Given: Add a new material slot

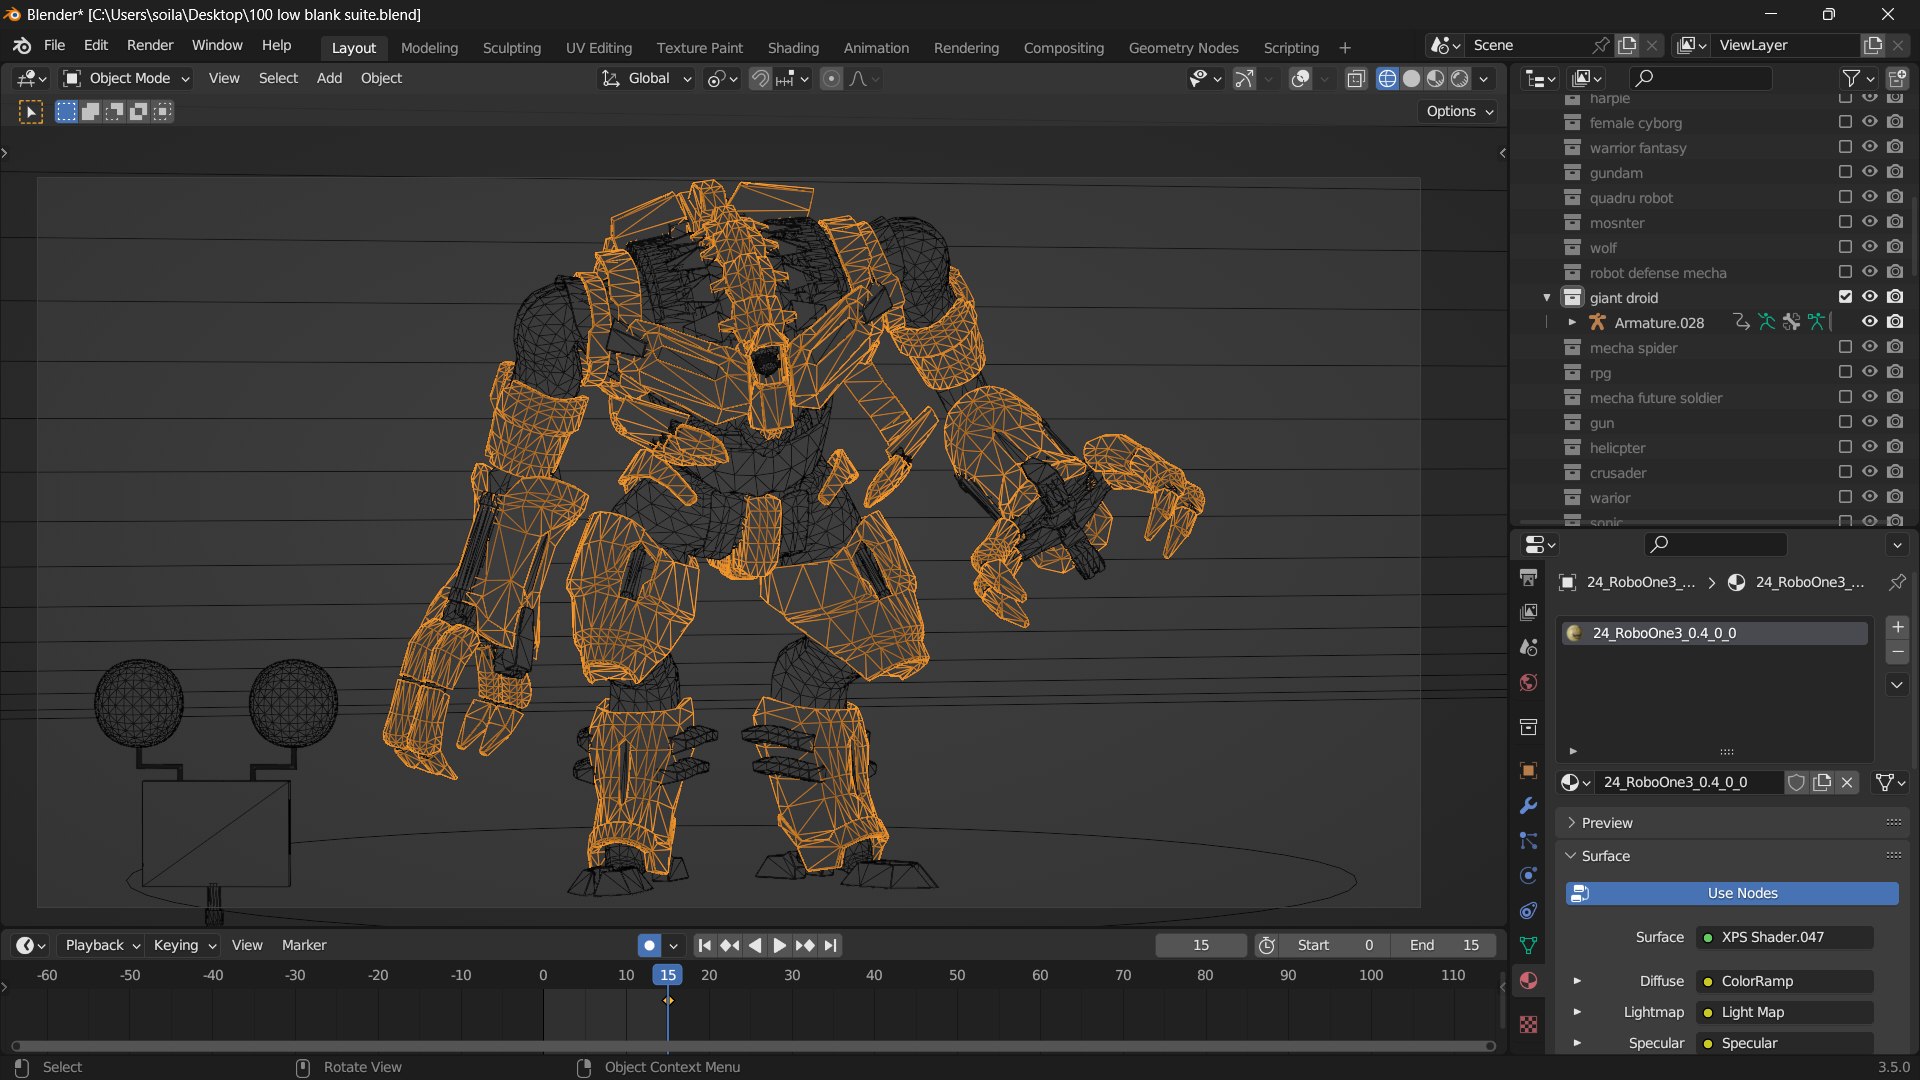Looking at the screenshot, I should click(1897, 627).
